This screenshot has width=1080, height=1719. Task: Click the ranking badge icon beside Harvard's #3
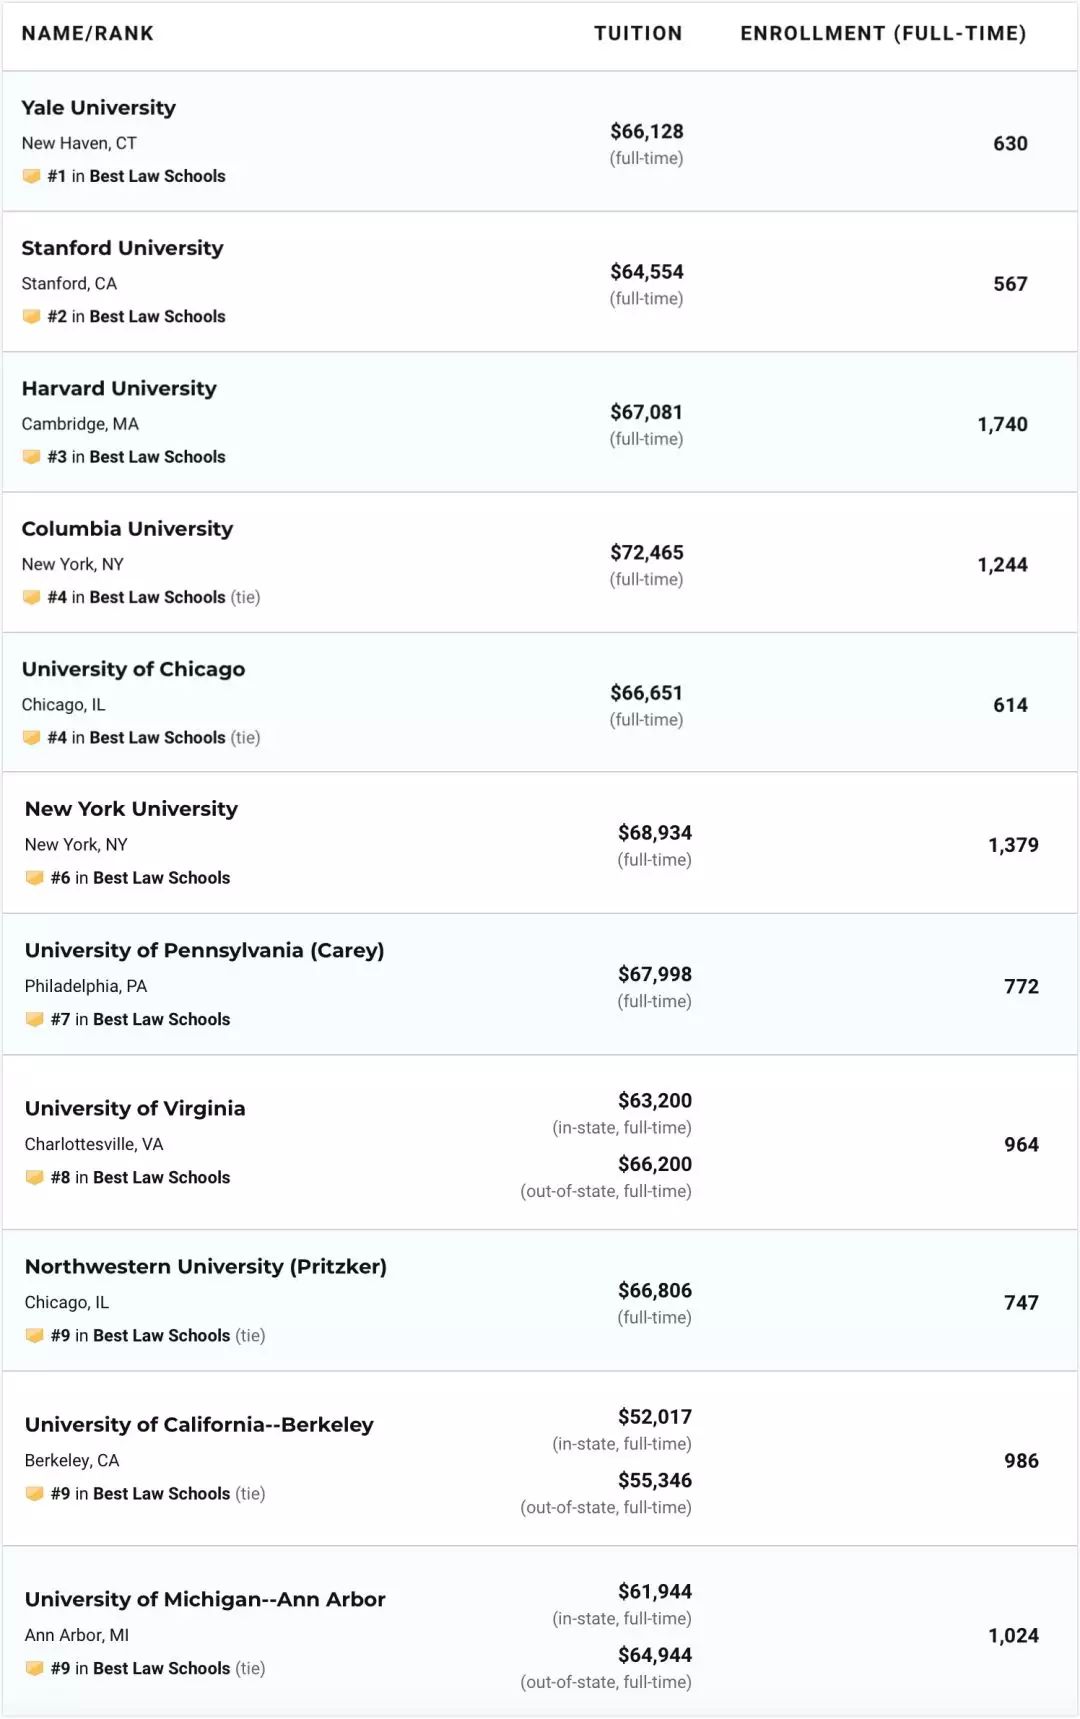pyautogui.click(x=31, y=457)
